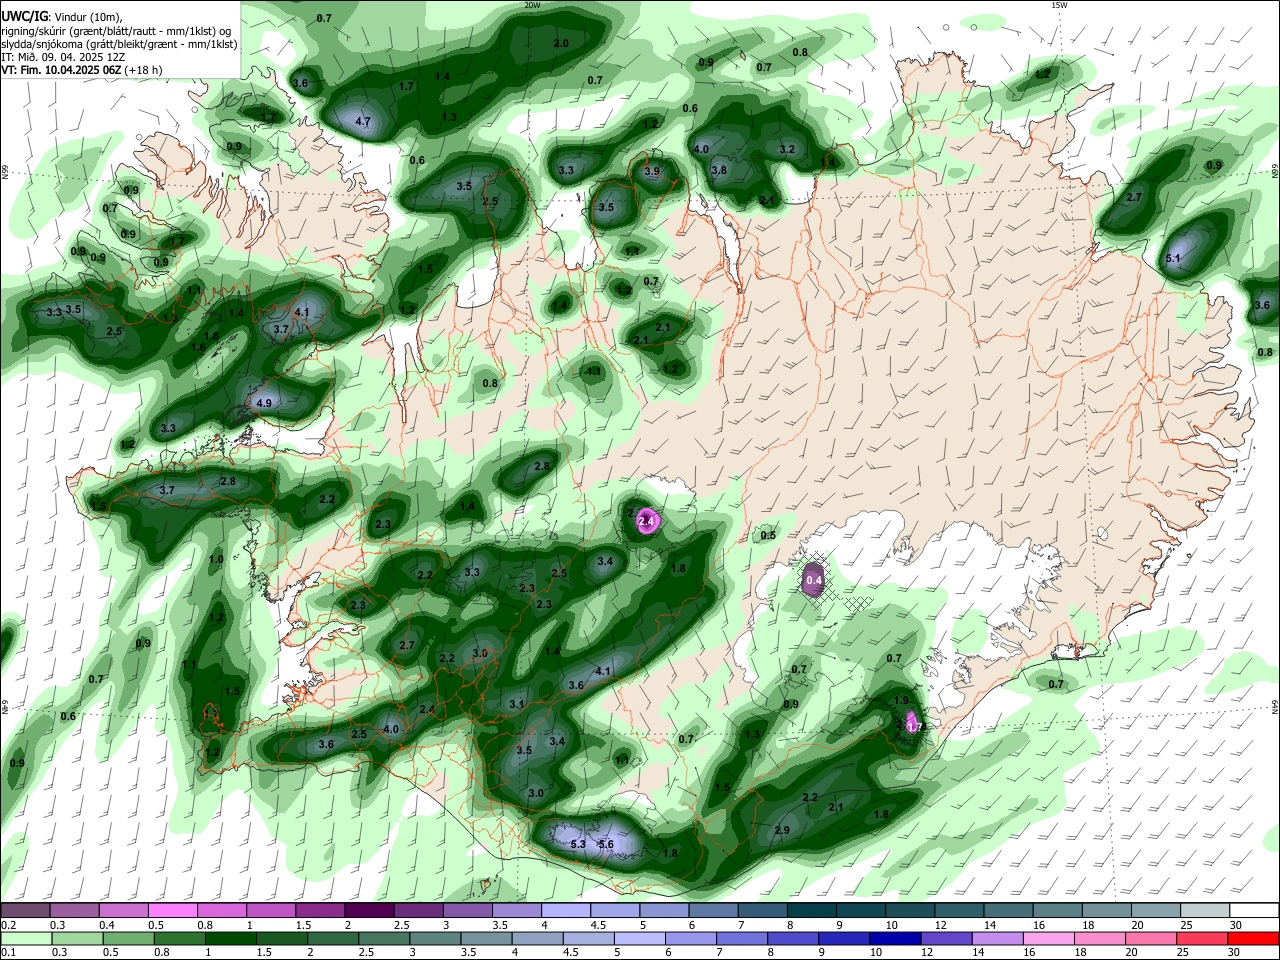This screenshot has width=1280, height=960.
Task: Click the "slydda/snjókoma" legend description line
Action: coord(119,44)
